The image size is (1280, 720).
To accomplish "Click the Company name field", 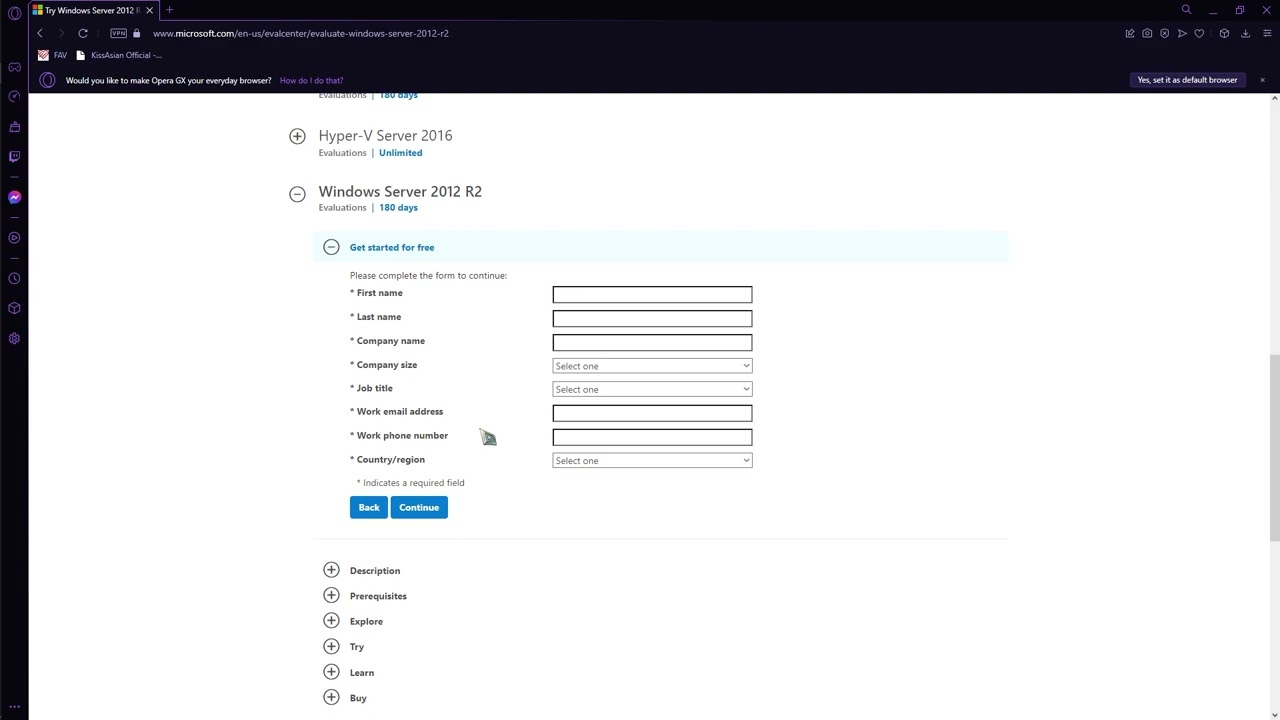I will pyautogui.click(x=652, y=342).
